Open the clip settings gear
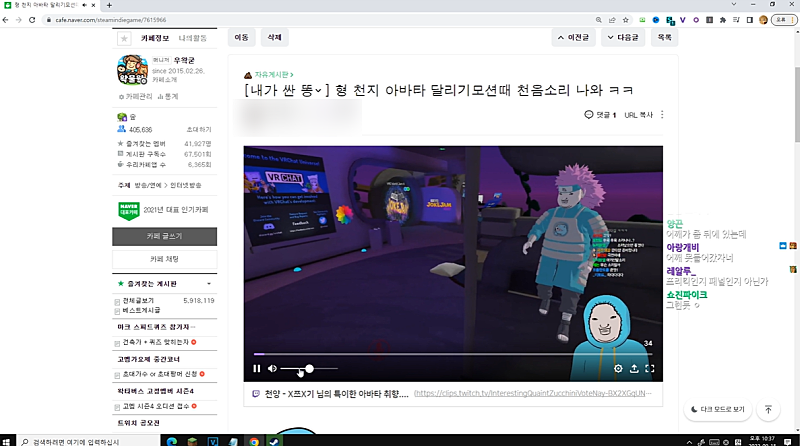Screen dimensions: 800x446 point(618,368)
